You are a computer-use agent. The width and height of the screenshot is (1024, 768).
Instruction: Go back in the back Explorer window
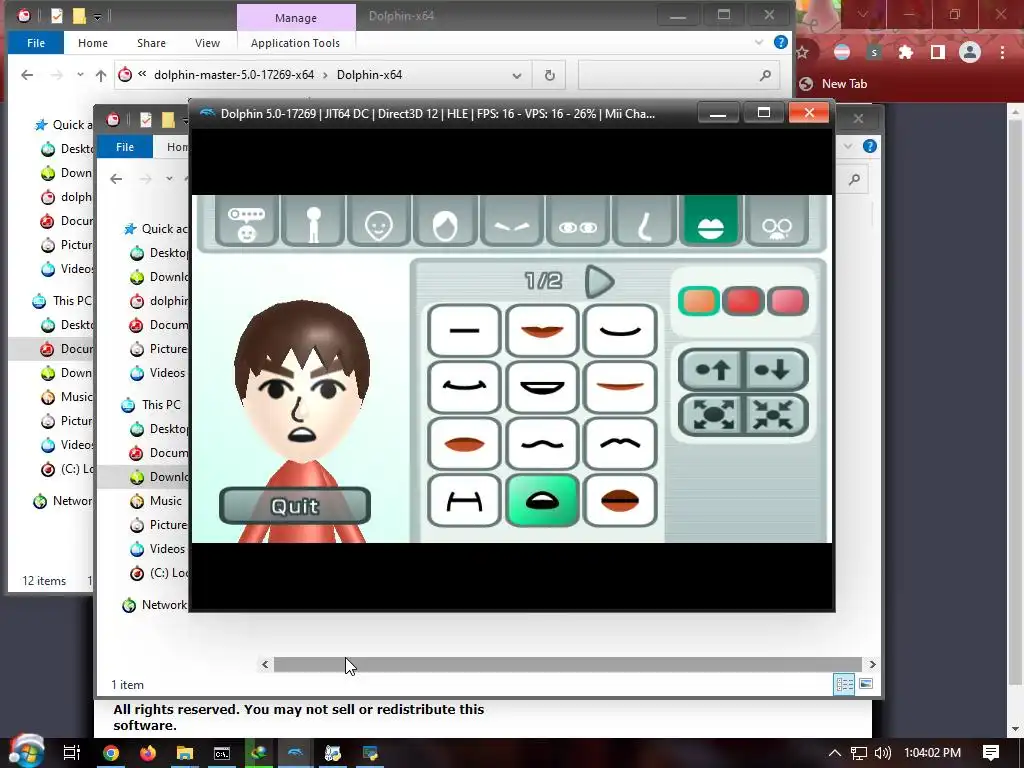27,75
